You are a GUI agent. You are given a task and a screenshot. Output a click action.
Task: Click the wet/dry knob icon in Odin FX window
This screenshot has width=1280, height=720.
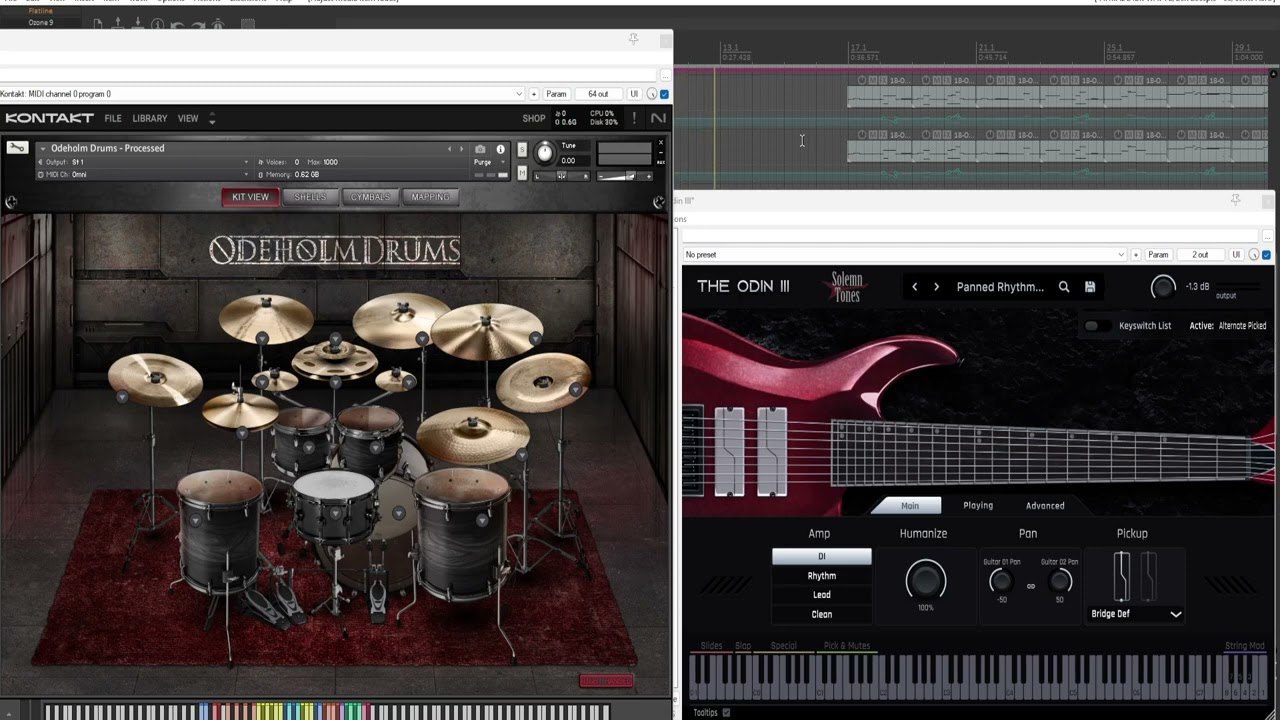1254,255
